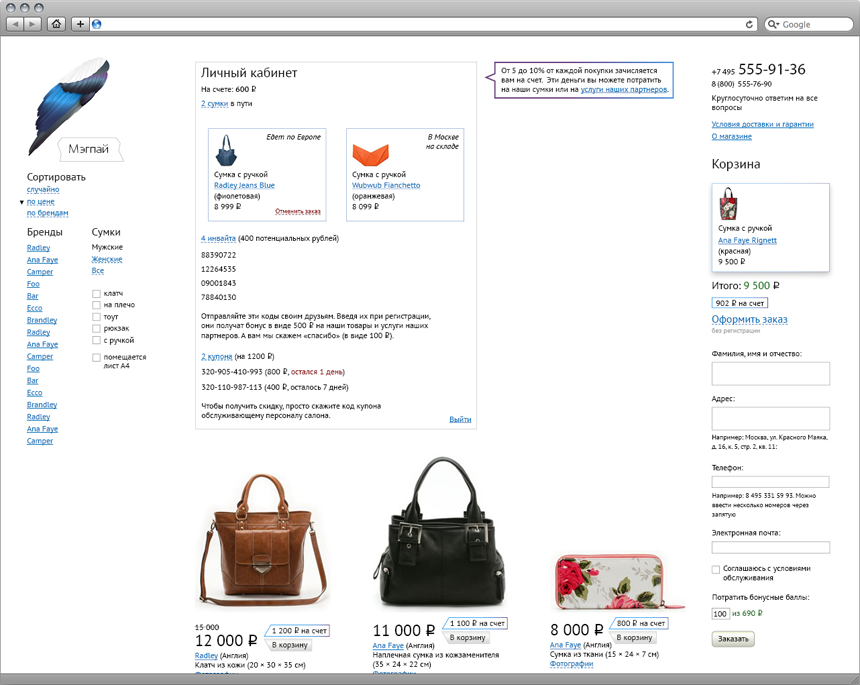Click the browser back arrow button
Image resolution: width=860 pixels, height=685 pixels.
pyautogui.click(x=15, y=24)
